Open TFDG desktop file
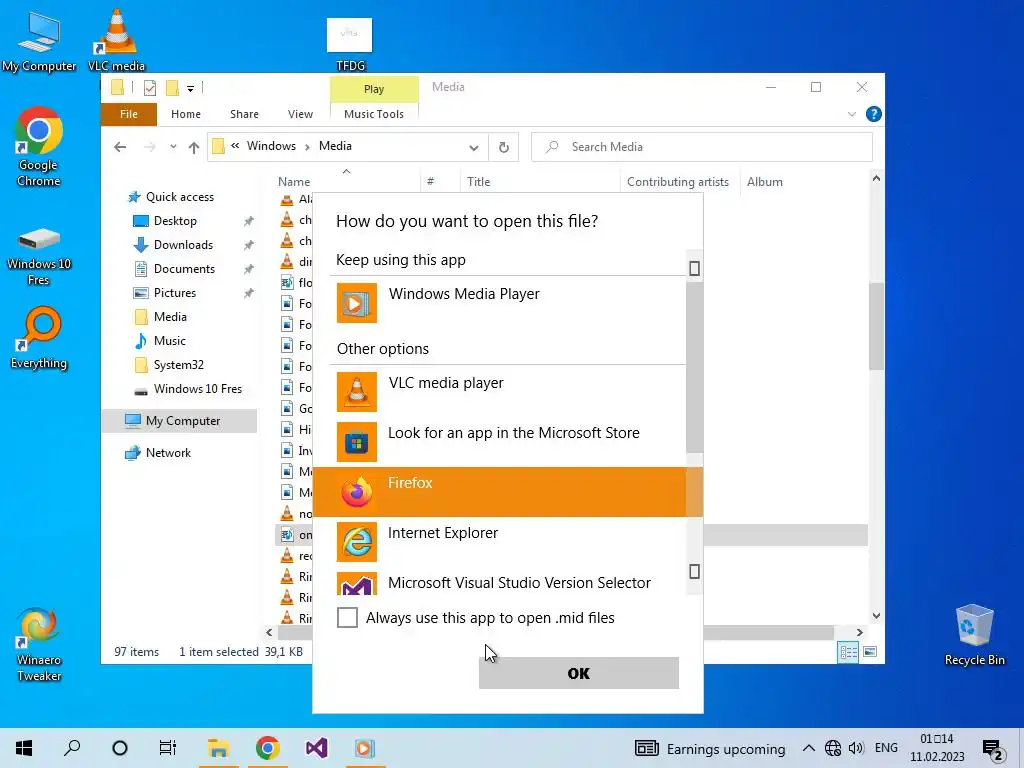 350,44
